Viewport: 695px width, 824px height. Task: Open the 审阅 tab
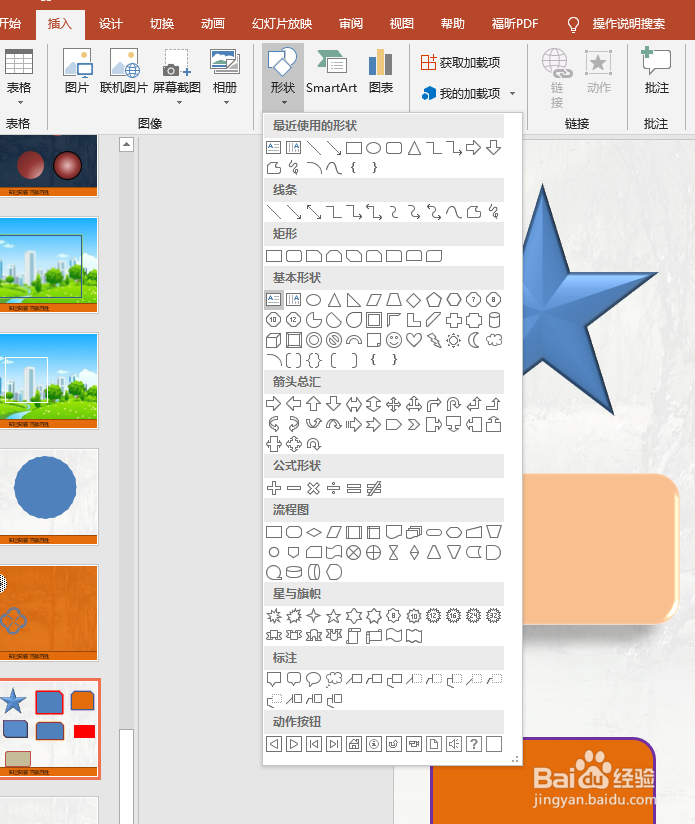click(x=351, y=24)
